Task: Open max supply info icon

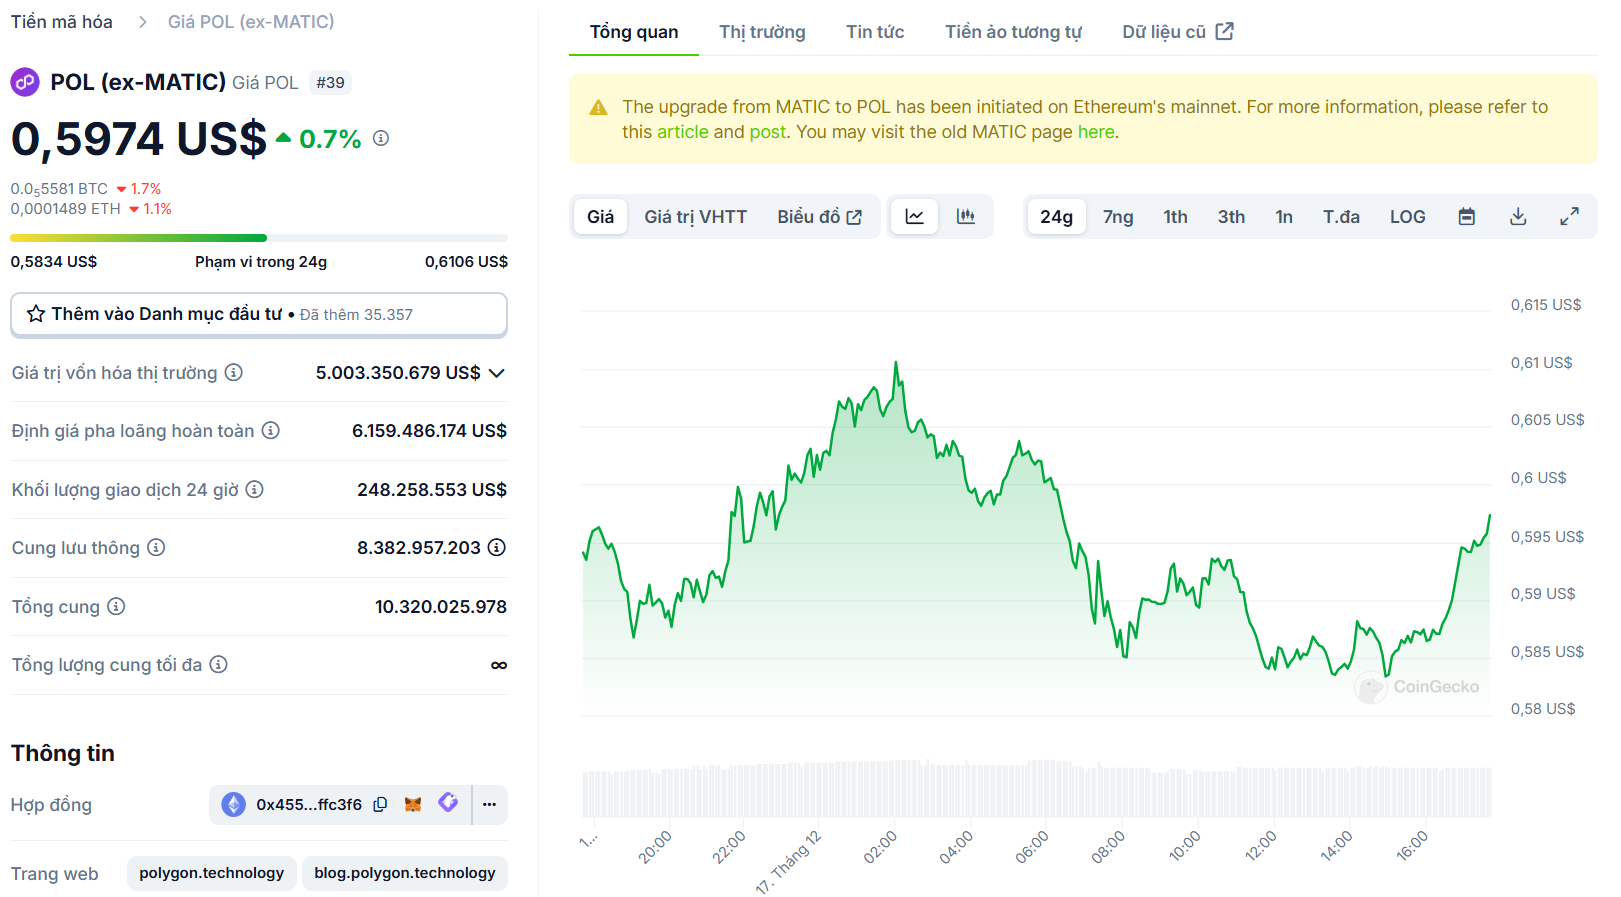Action: coord(219,664)
